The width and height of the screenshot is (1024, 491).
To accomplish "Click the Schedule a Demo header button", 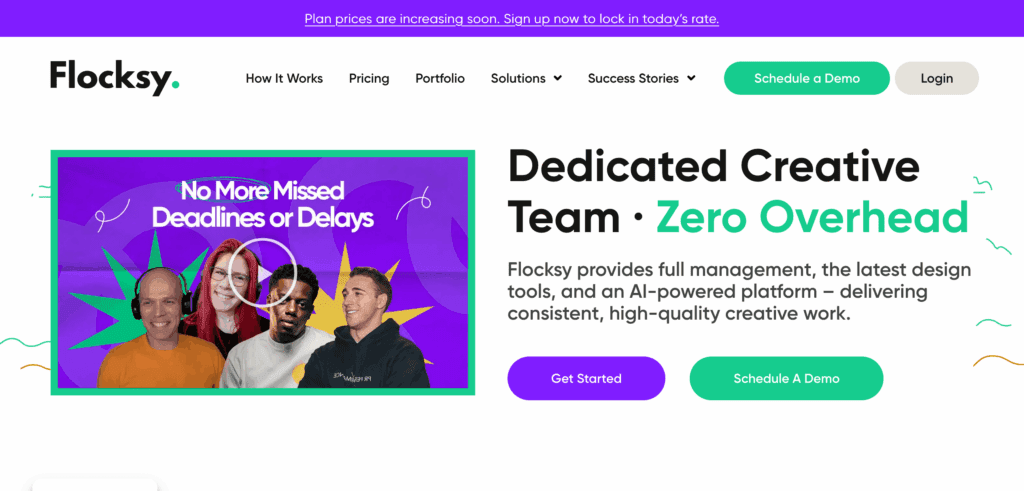I will (x=807, y=78).
